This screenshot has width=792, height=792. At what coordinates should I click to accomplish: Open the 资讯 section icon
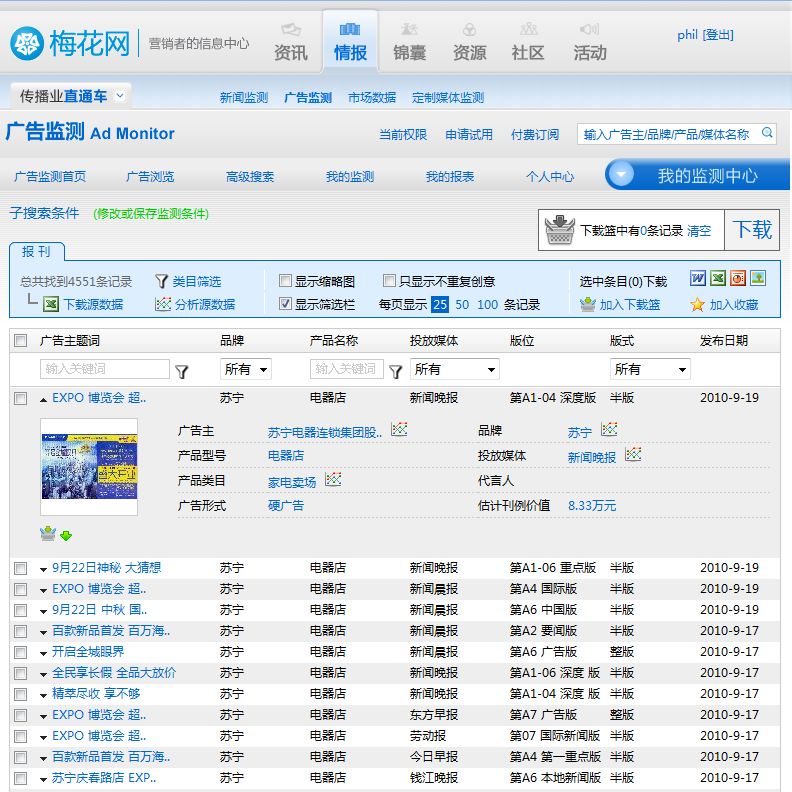291,29
